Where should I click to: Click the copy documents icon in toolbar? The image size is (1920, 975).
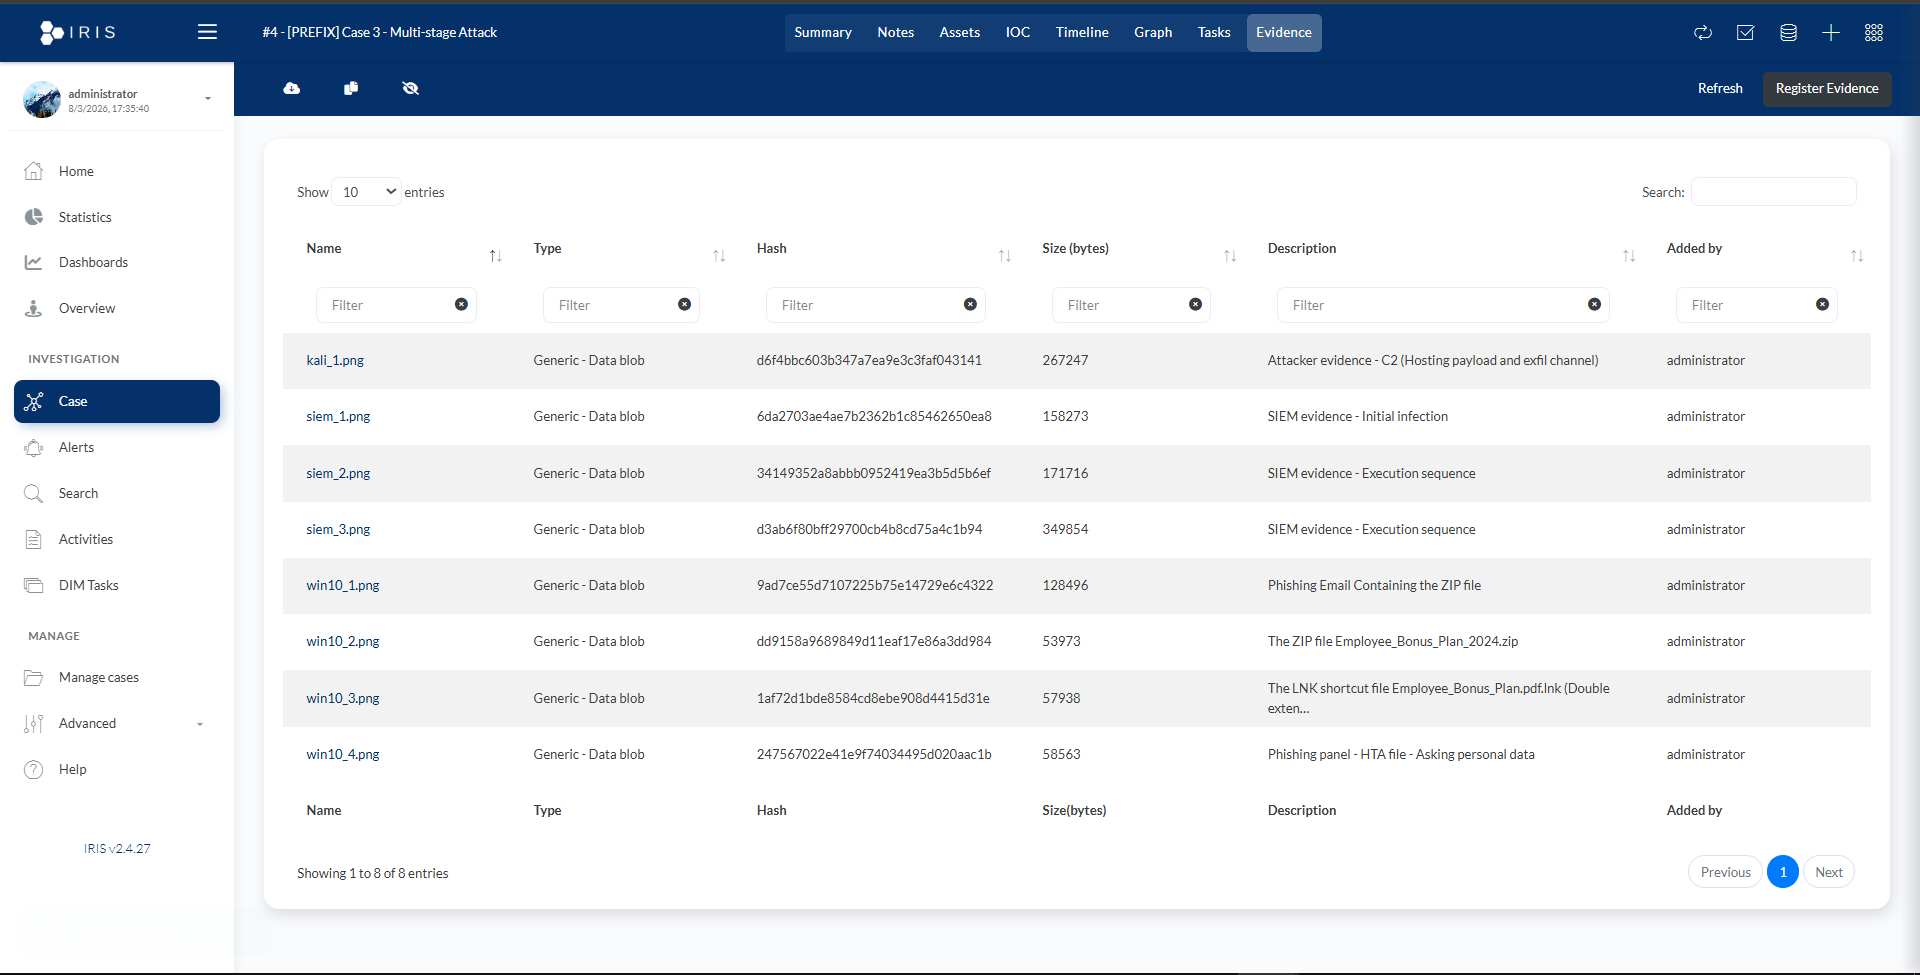tap(351, 89)
